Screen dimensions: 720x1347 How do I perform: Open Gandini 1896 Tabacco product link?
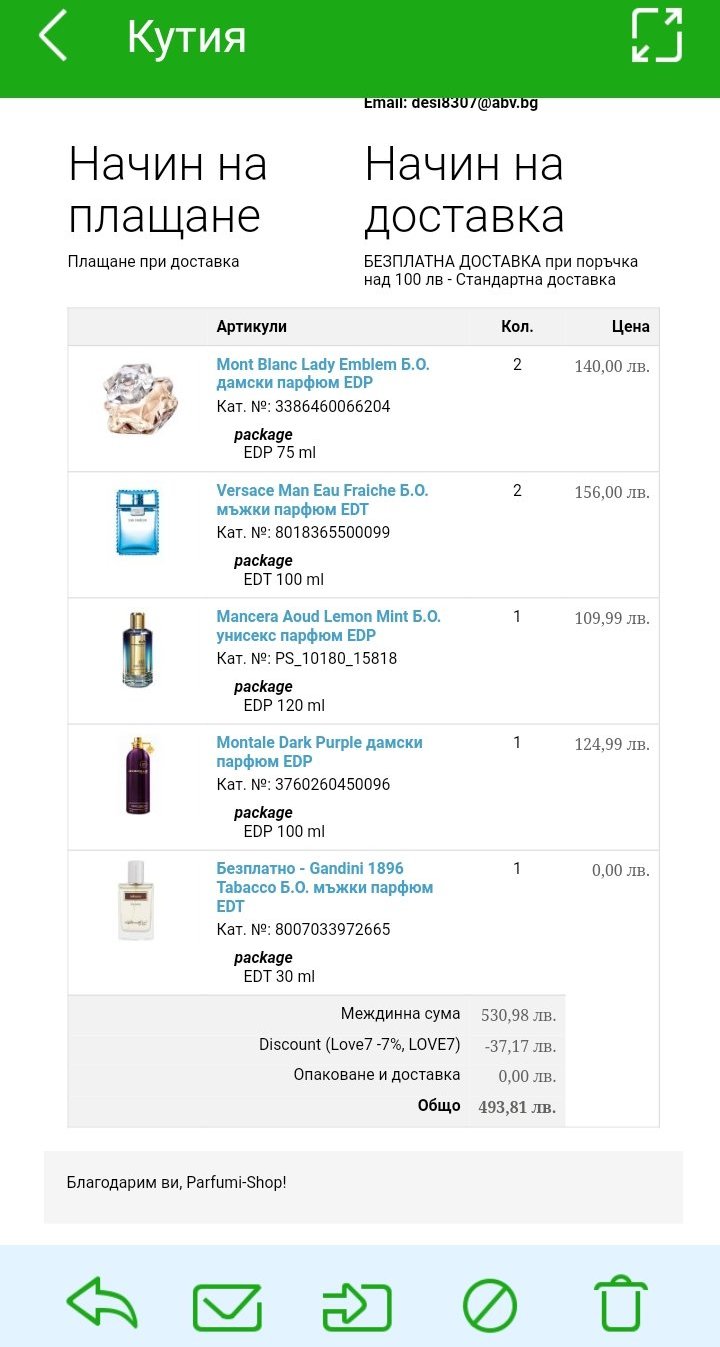pos(324,887)
